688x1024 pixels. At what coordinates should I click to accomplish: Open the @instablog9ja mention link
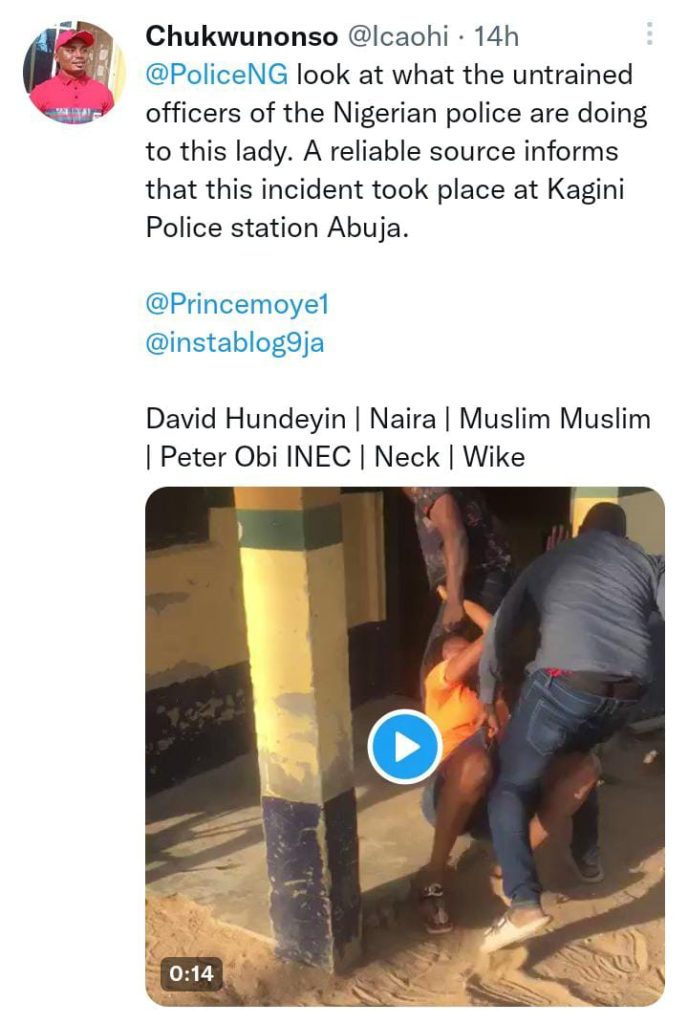pyautogui.click(x=235, y=342)
